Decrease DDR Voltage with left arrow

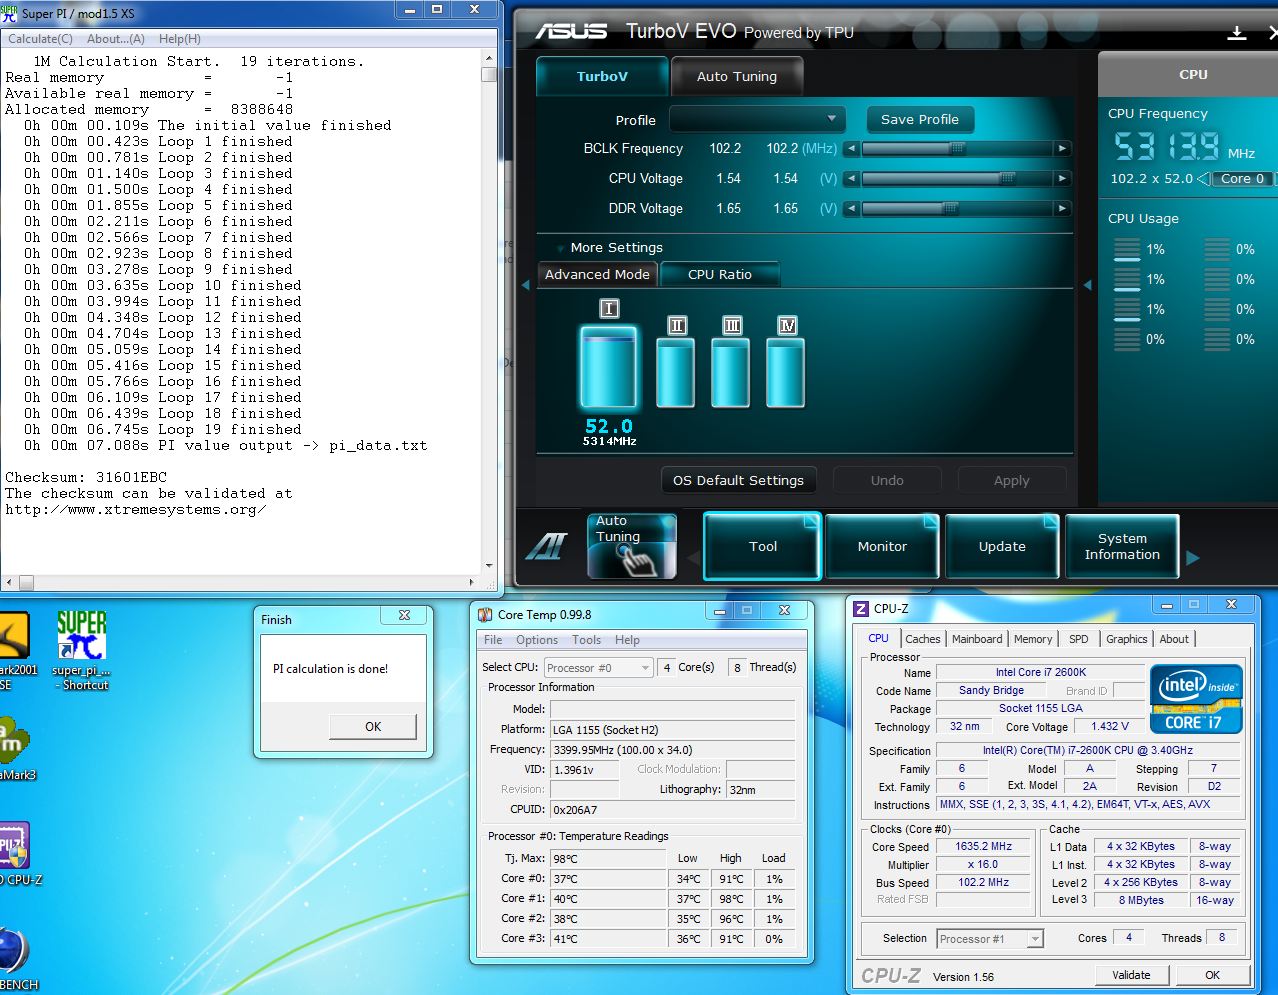pyautogui.click(x=851, y=209)
